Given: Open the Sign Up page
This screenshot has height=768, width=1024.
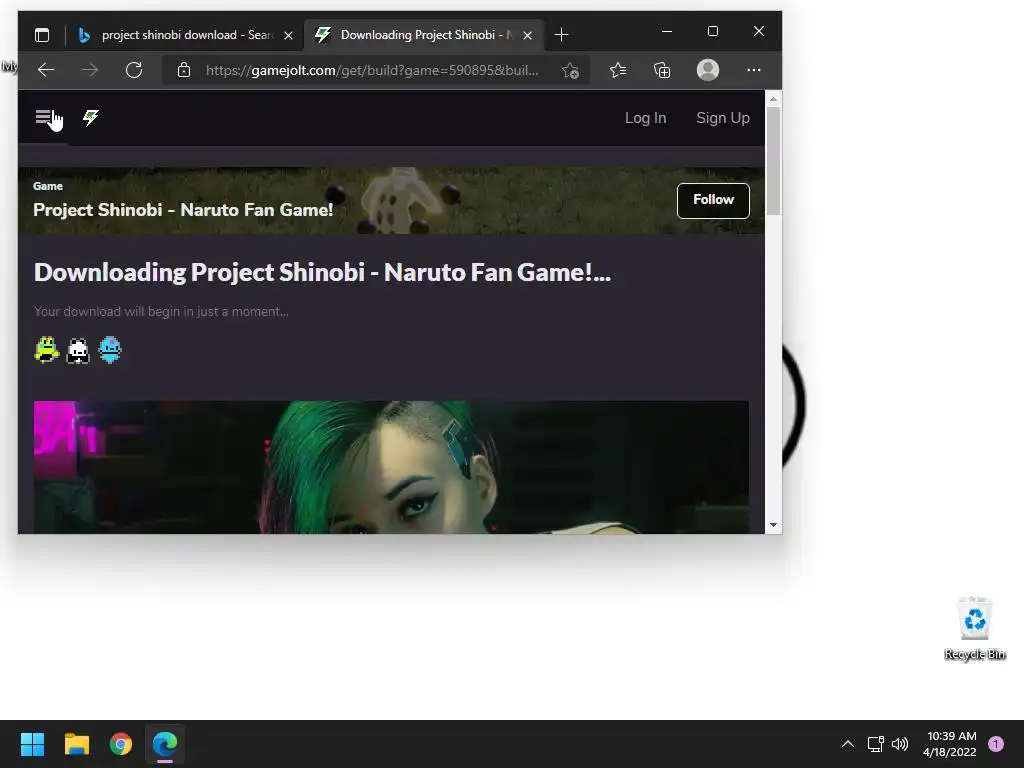Looking at the screenshot, I should 722,118.
